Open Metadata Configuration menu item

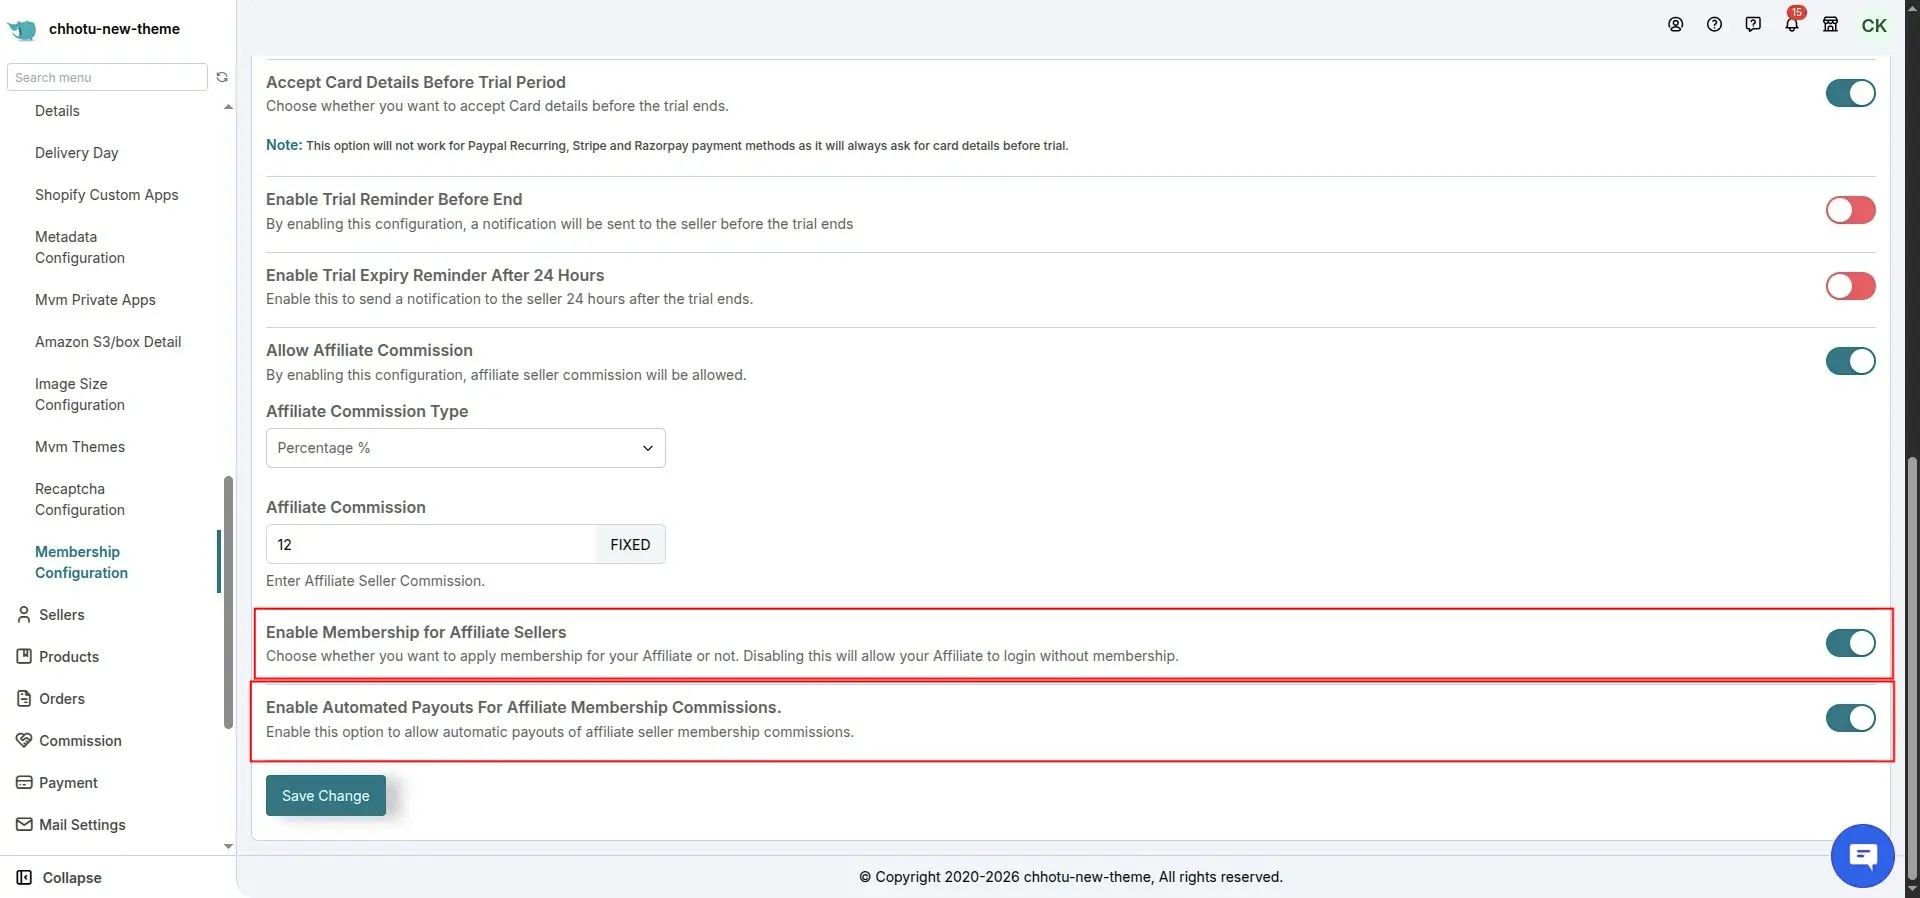(80, 247)
